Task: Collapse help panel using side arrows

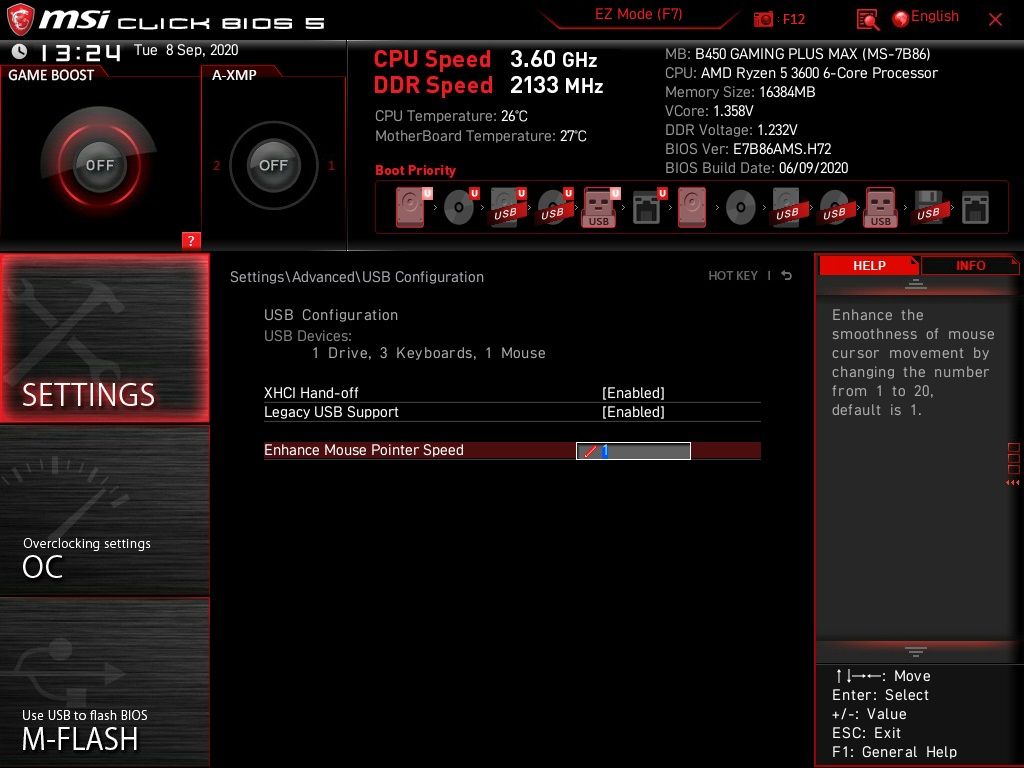Action: [1012, 483]
